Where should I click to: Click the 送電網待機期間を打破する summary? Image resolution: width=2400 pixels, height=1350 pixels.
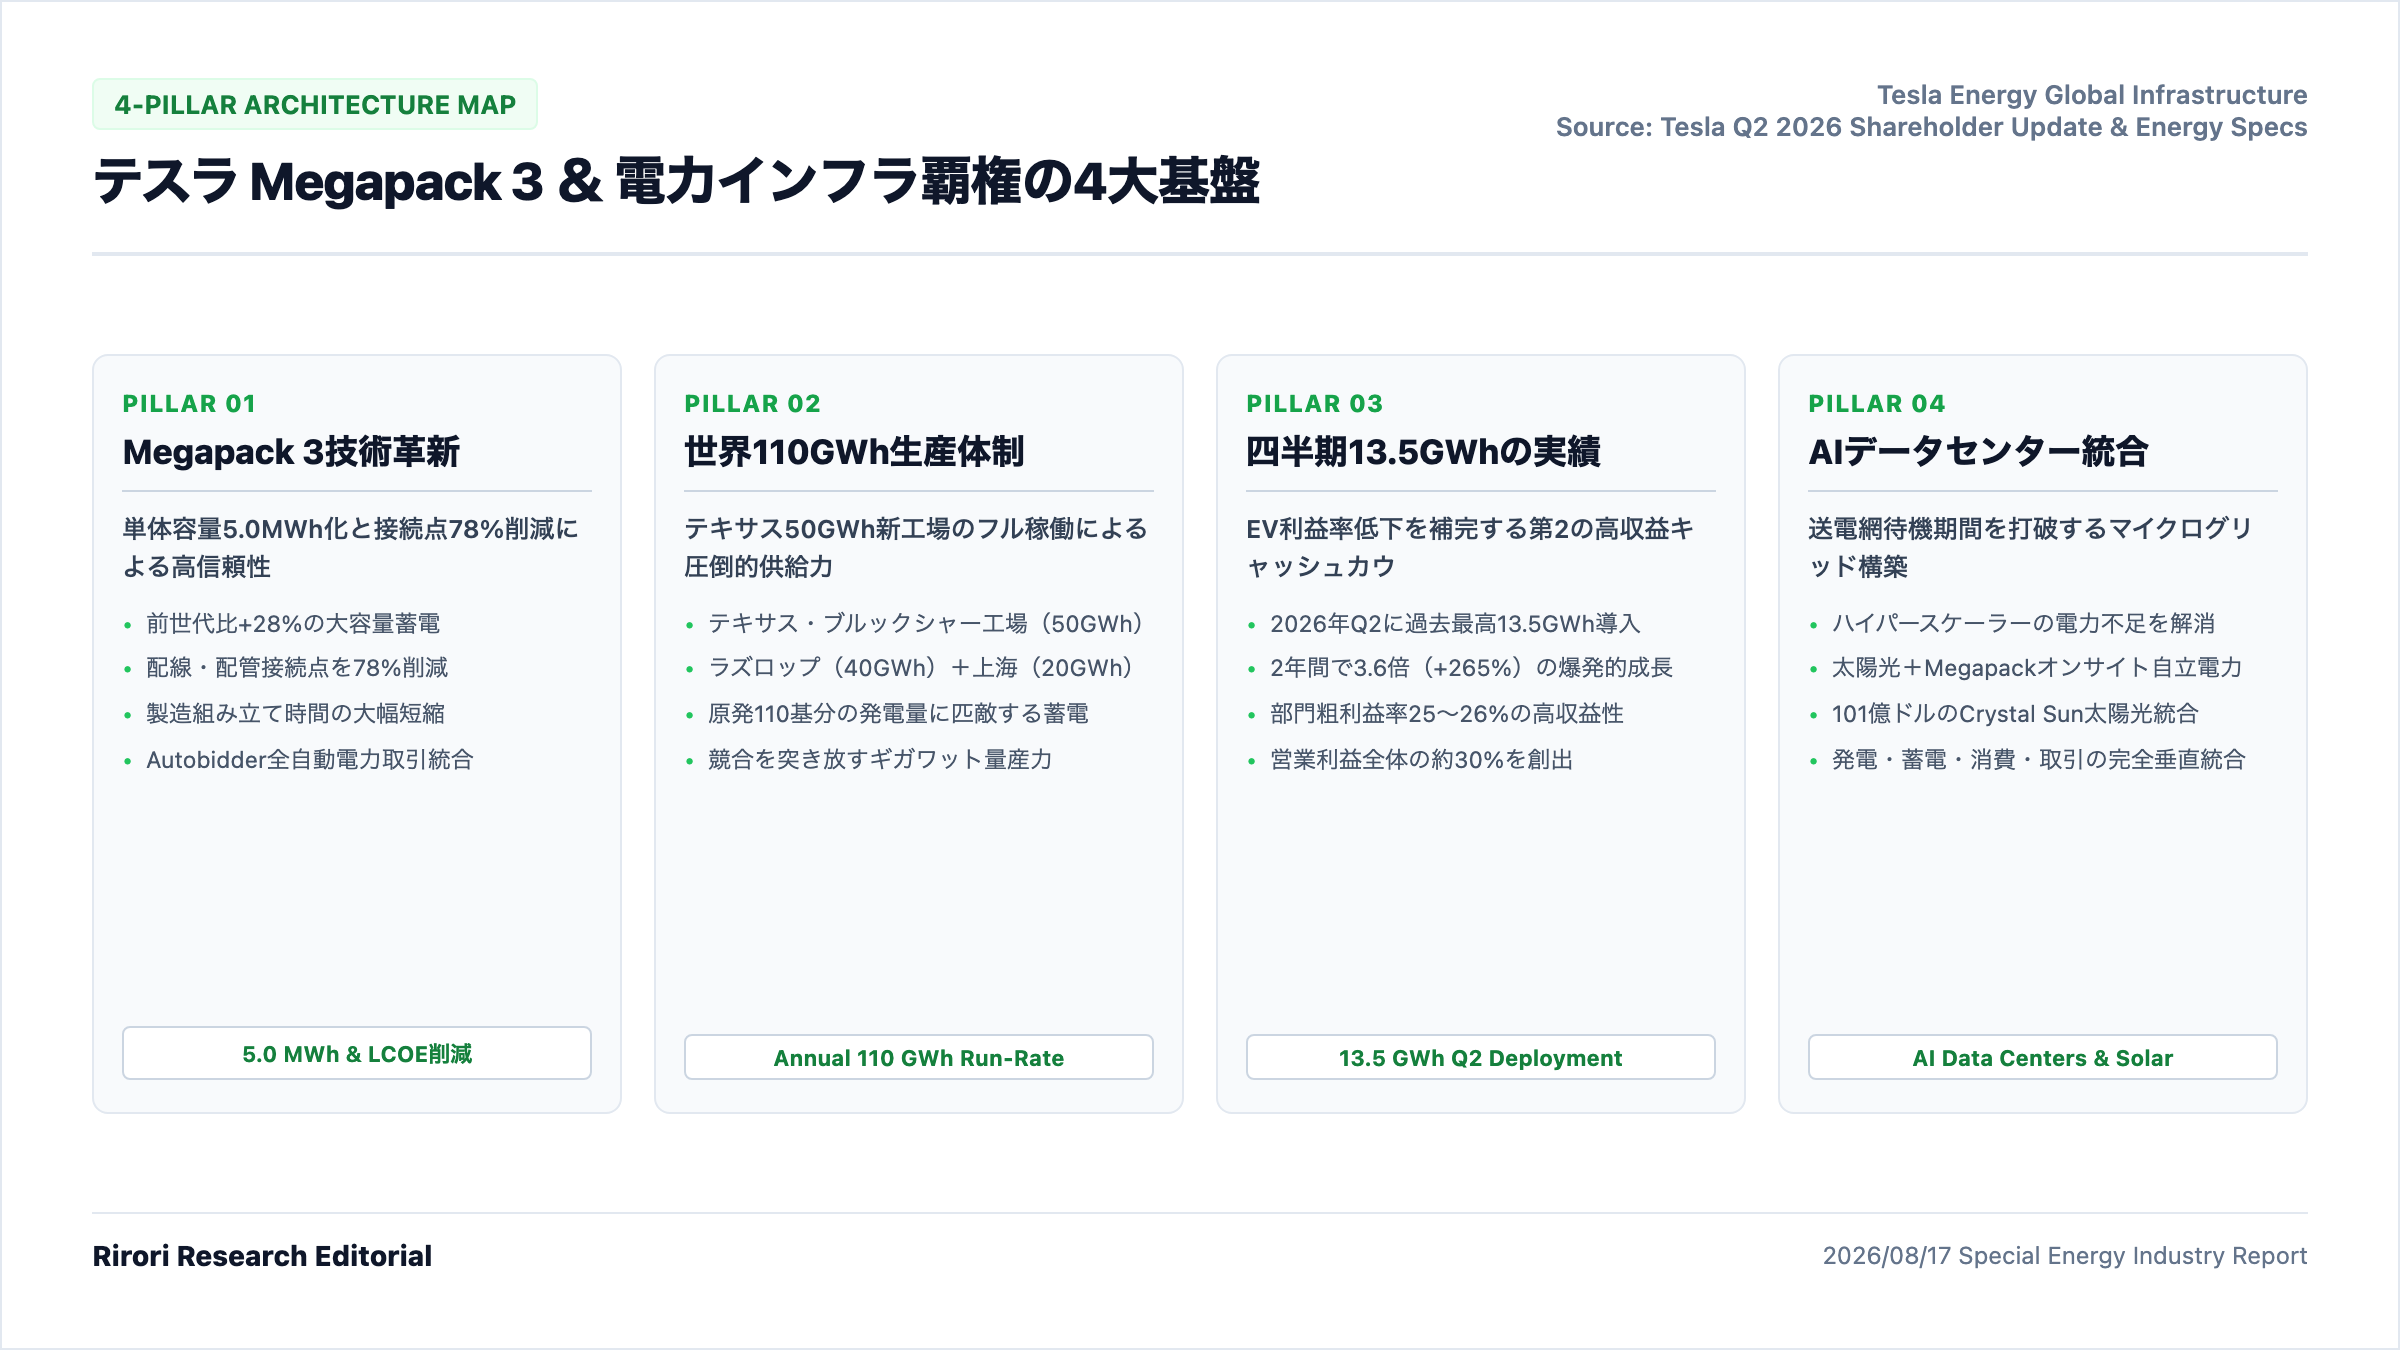click(2030, 547)
